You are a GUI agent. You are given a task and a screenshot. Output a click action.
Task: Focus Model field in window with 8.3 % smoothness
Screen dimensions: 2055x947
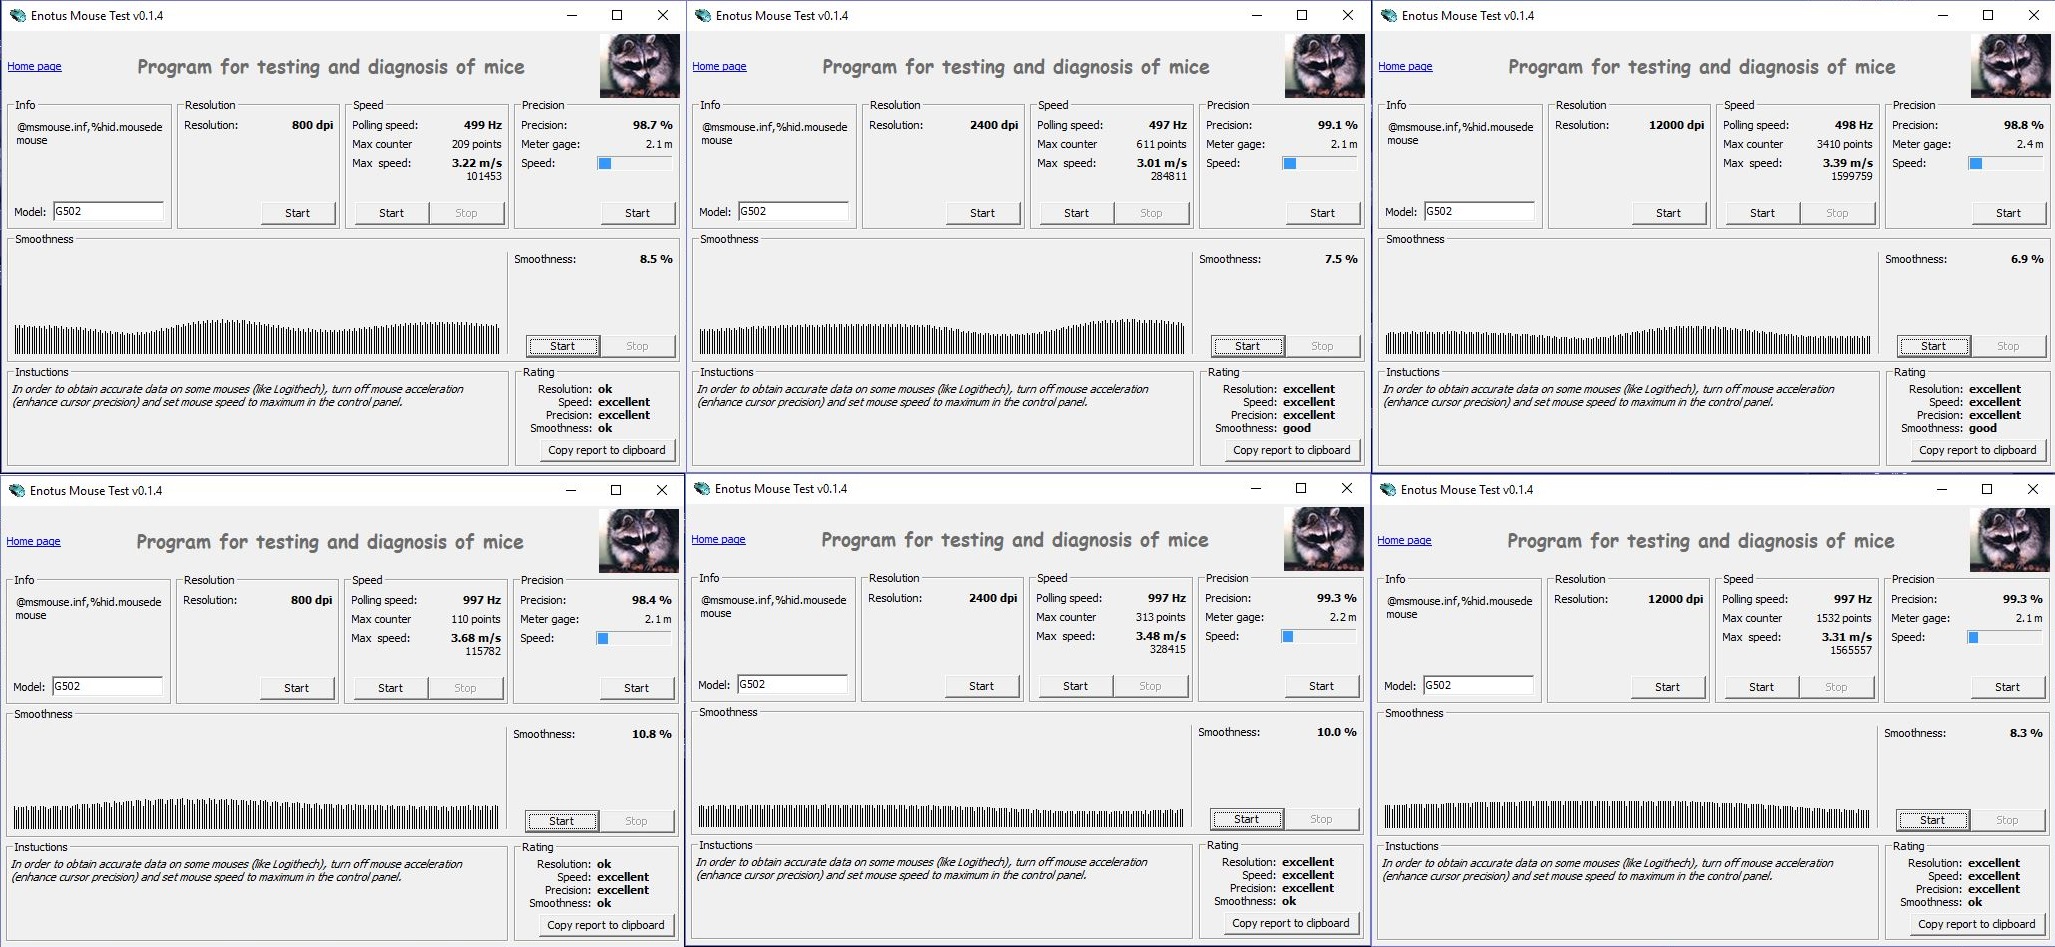[1478, 685]
